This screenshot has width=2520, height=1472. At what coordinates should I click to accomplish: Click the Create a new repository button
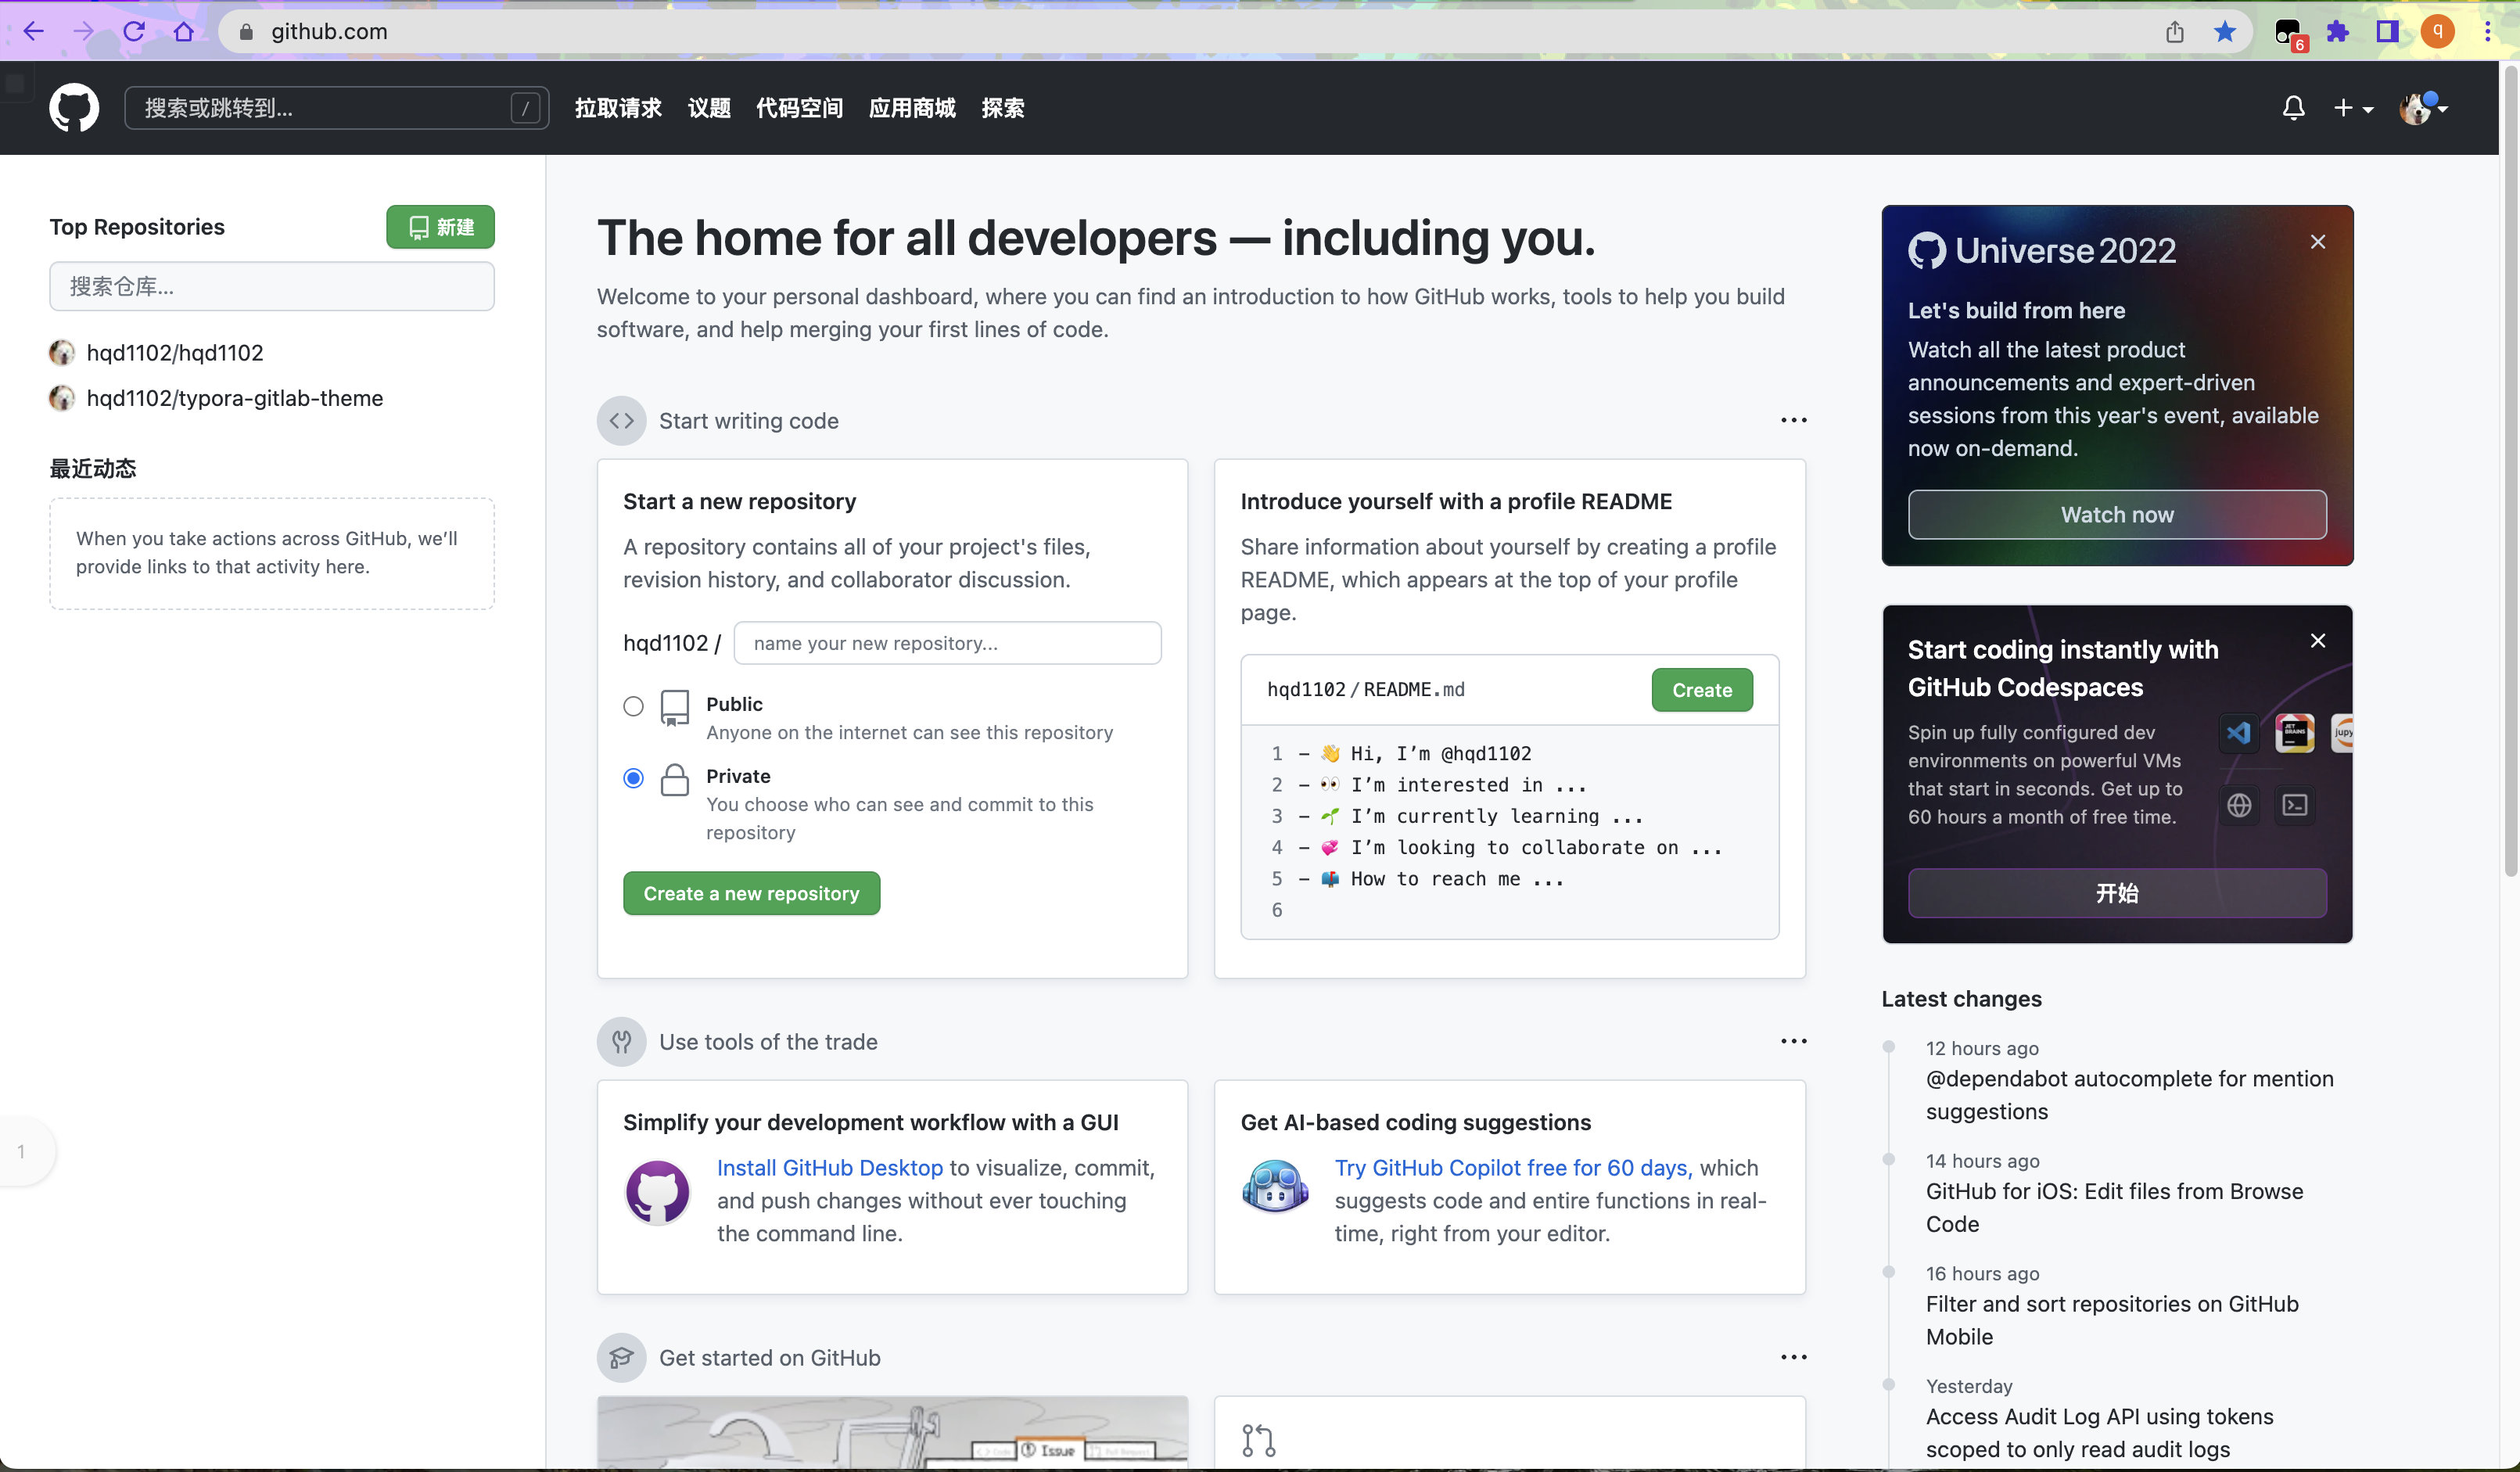coord(750,894)
